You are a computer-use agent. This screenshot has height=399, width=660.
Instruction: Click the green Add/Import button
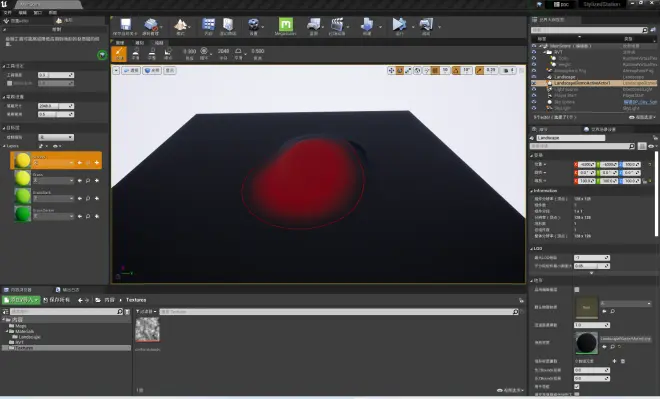pyautogui.click(x=21, y=300)
